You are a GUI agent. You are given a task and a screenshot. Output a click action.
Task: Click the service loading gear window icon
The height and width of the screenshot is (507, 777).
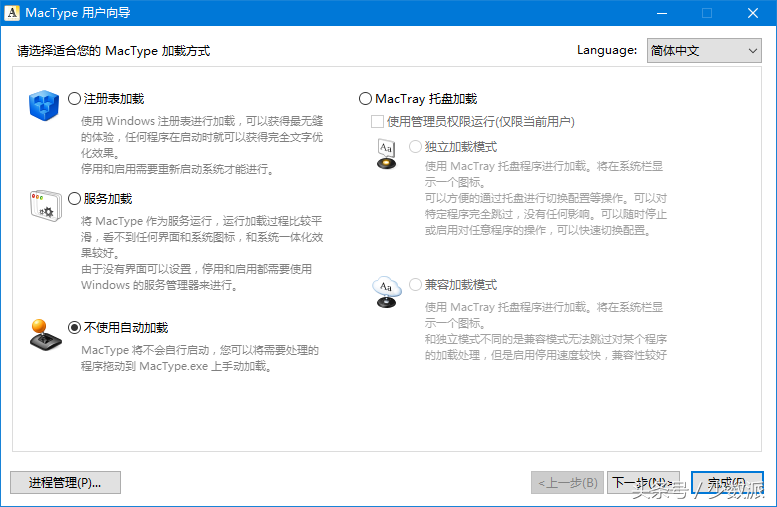point(45,205)
